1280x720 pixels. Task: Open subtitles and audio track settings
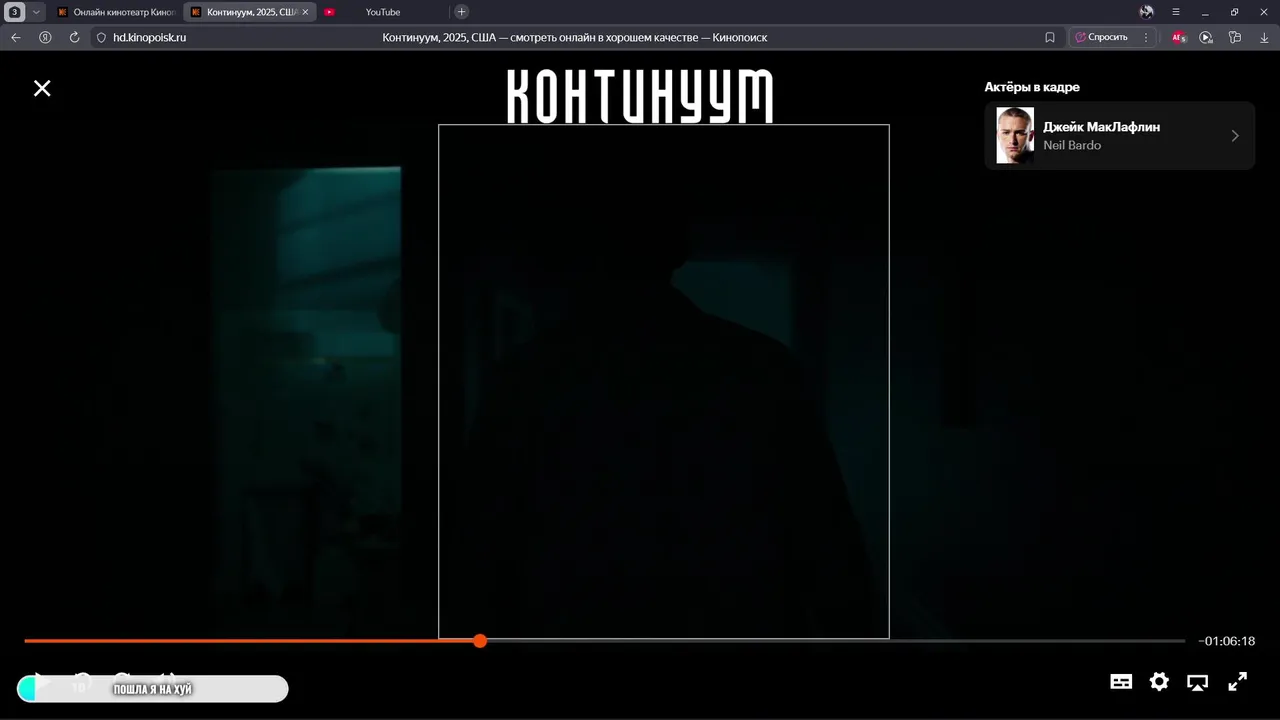pyautogui.click(x=1121, y=682)
